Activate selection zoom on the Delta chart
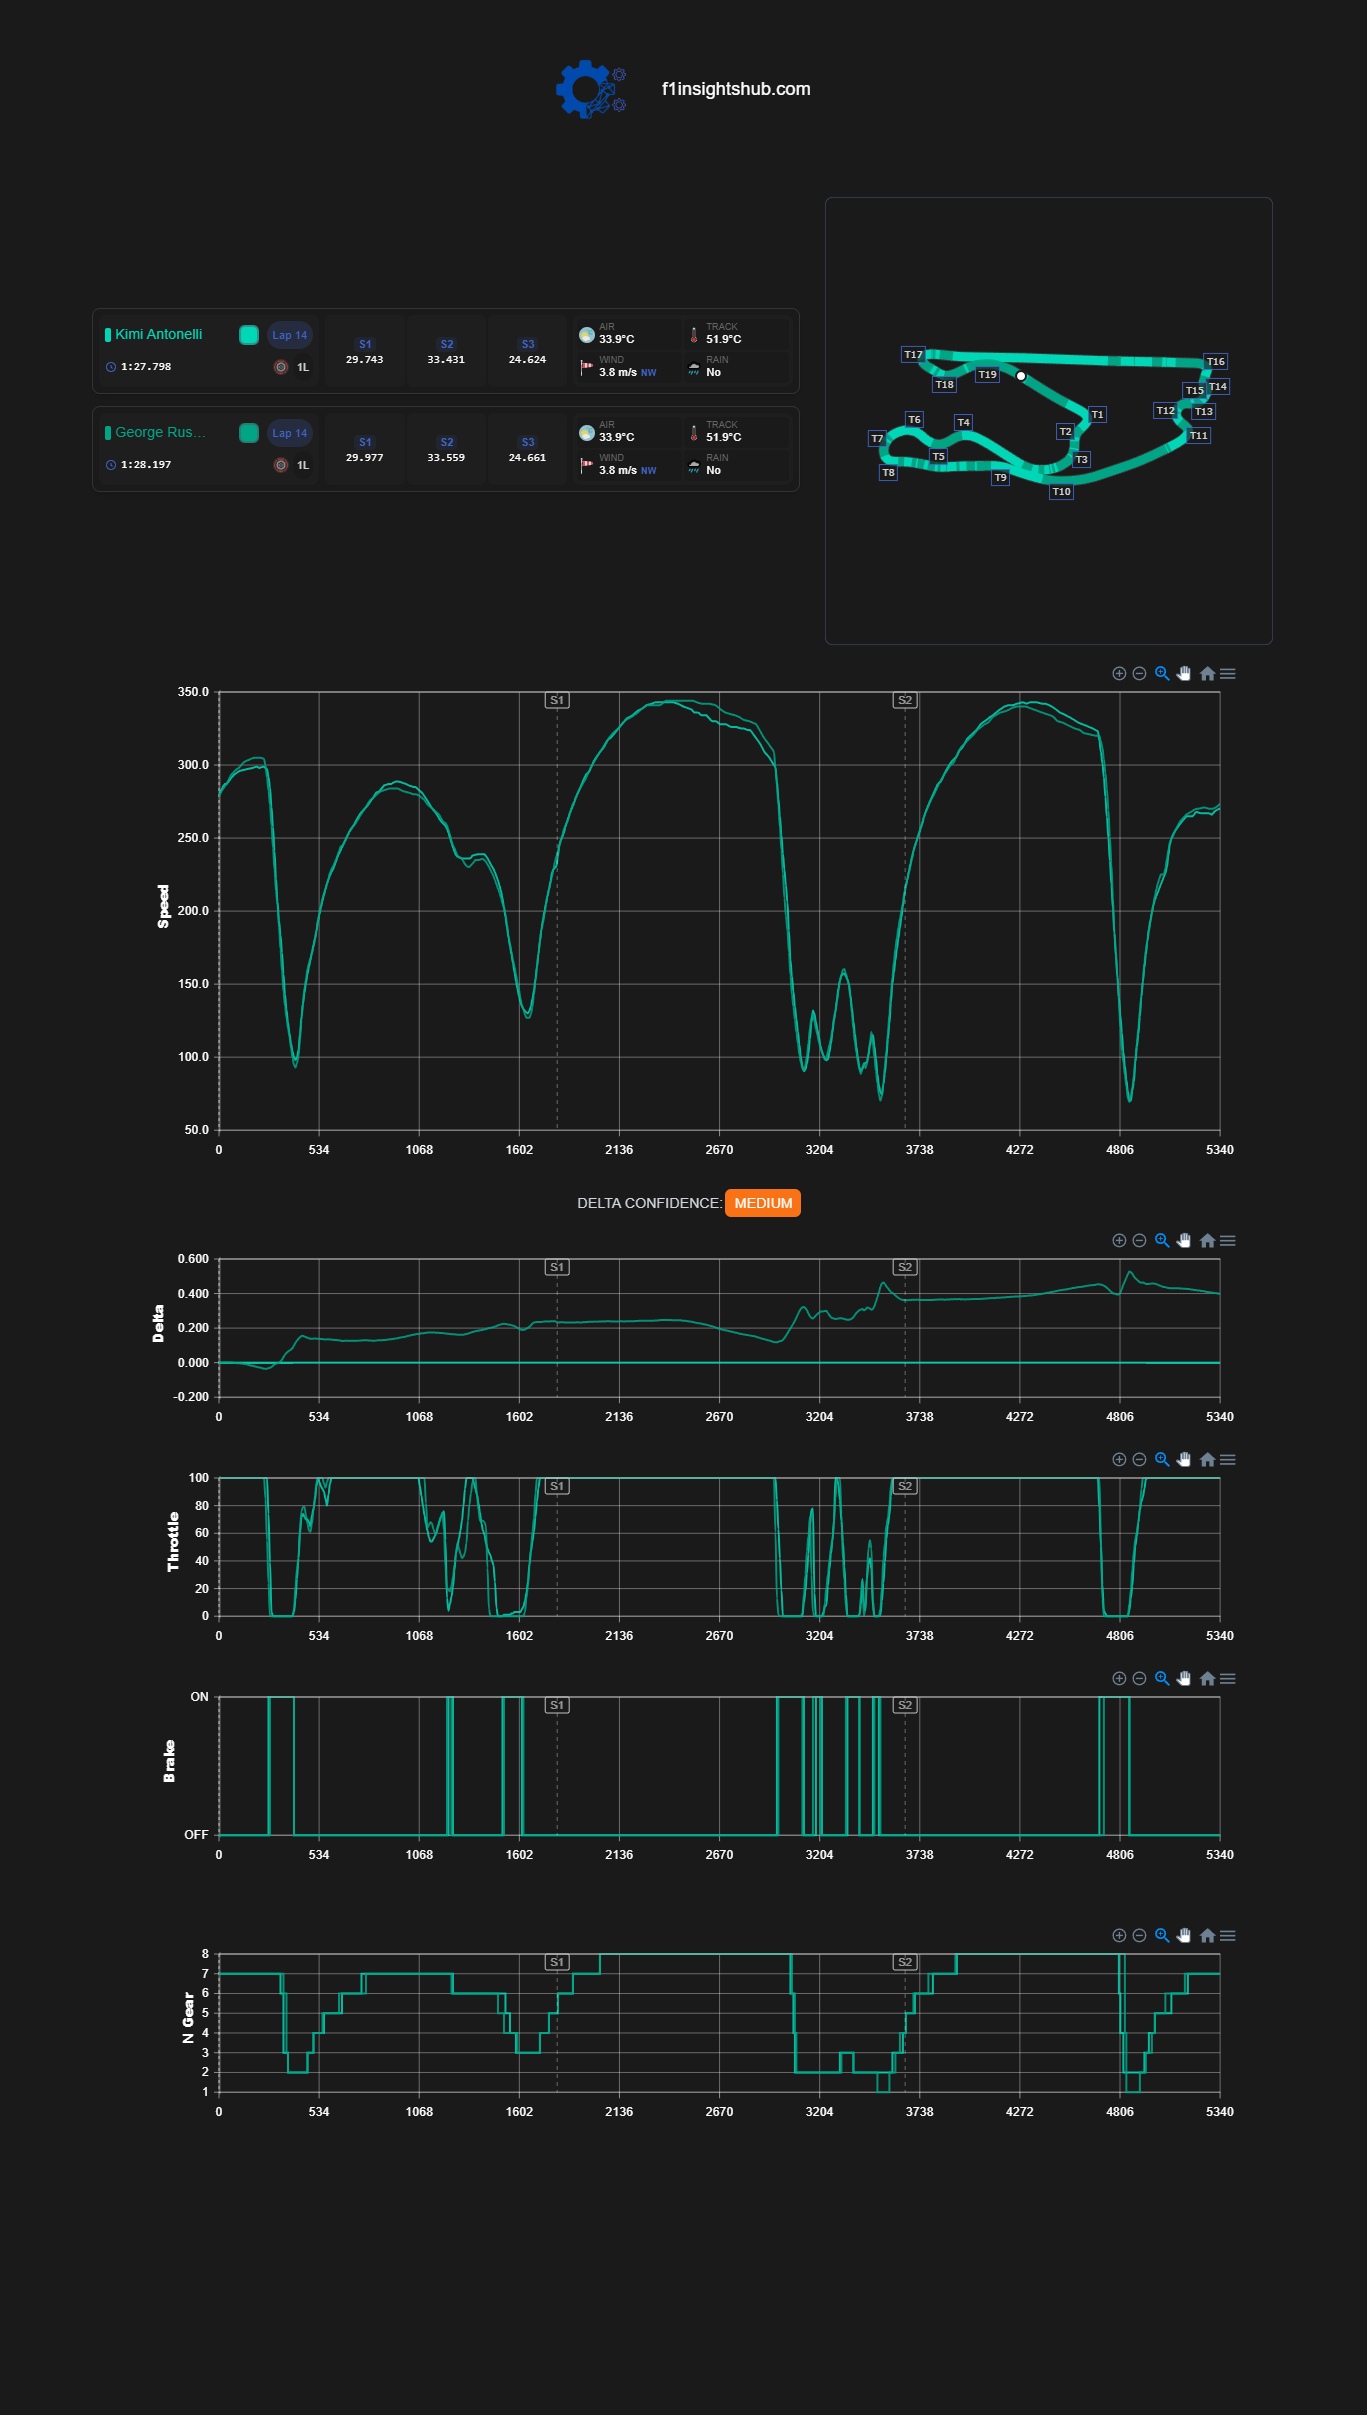1367x2415 pixels. coord(1162,1241)
